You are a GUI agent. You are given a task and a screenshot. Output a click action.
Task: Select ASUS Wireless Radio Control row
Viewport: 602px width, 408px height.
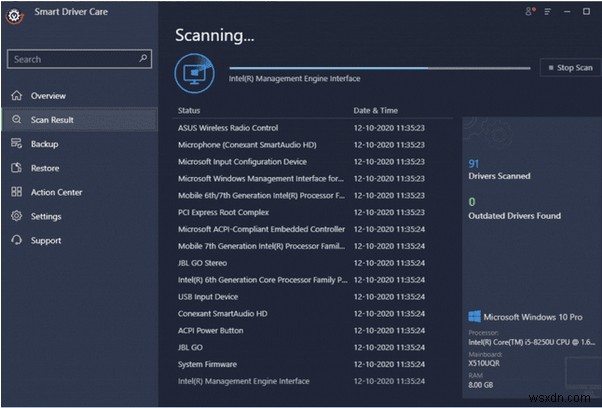tap(313, 128)
